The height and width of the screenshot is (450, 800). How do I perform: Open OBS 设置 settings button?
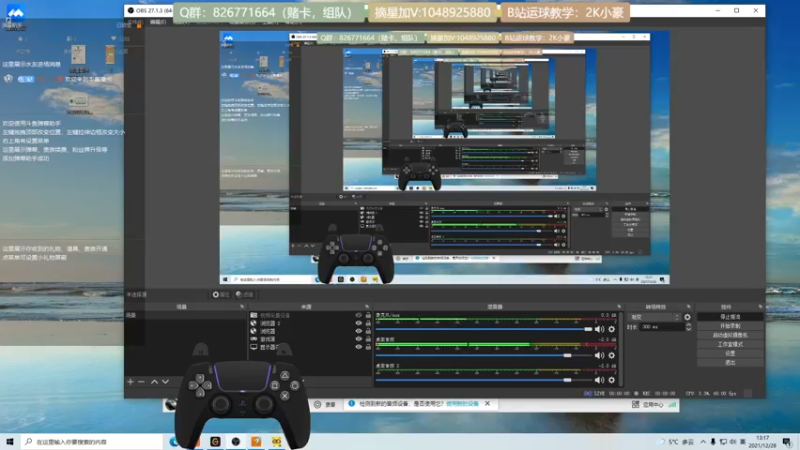click(730, 354)
